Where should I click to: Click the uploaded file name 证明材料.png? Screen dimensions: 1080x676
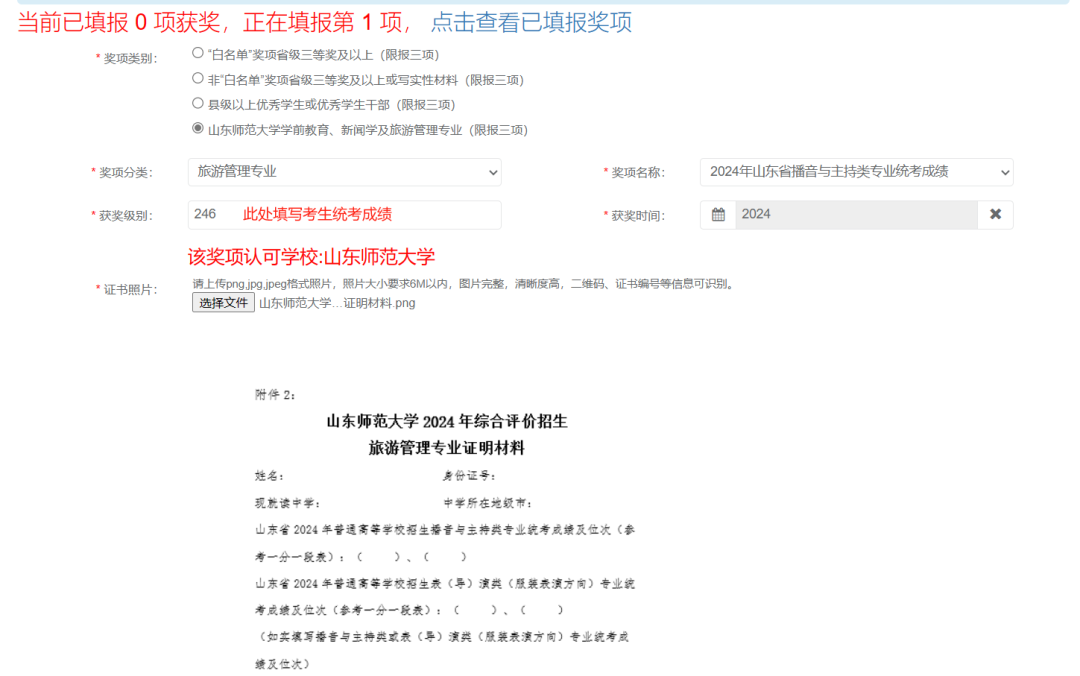pos(337,303)
